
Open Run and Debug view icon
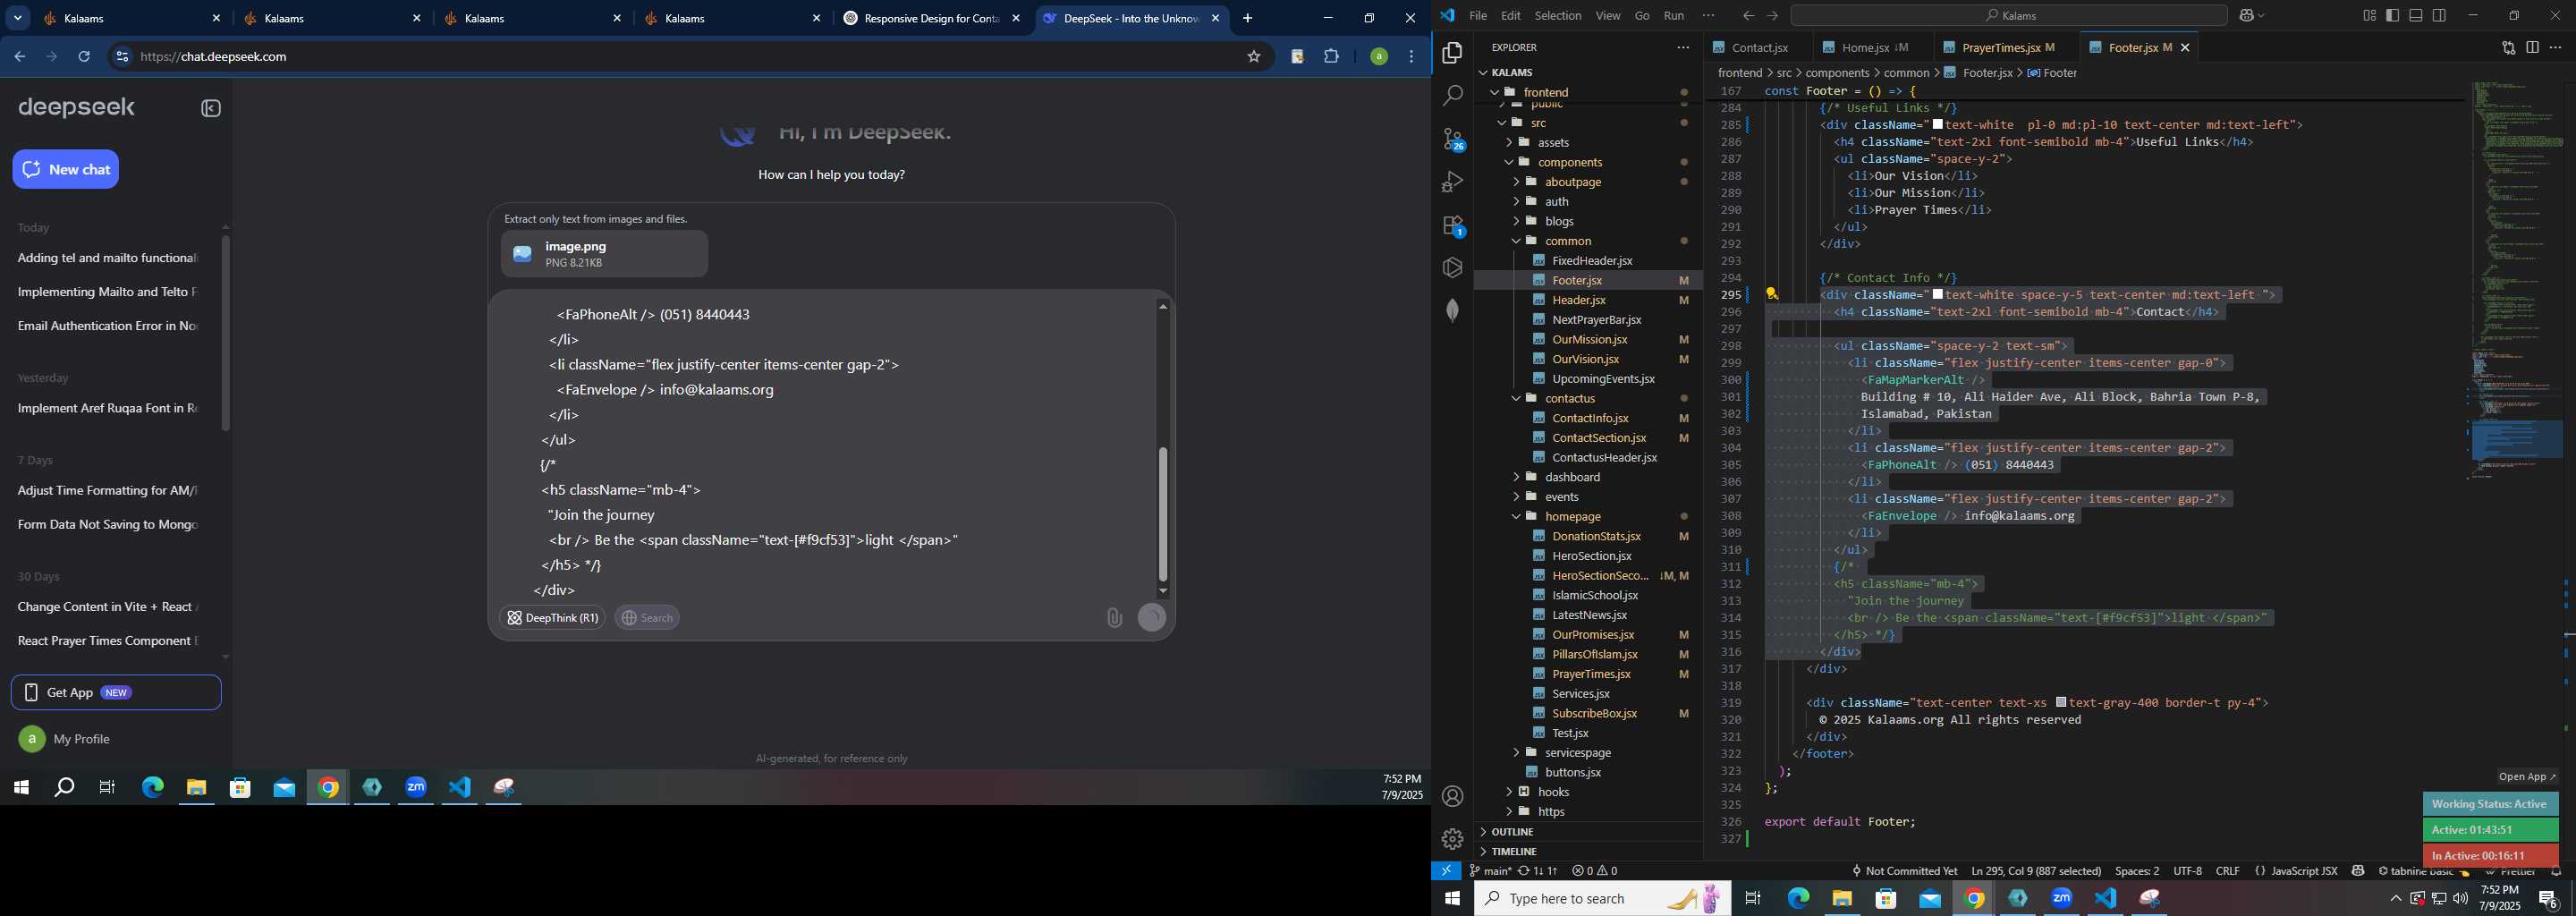[1452, 182]
